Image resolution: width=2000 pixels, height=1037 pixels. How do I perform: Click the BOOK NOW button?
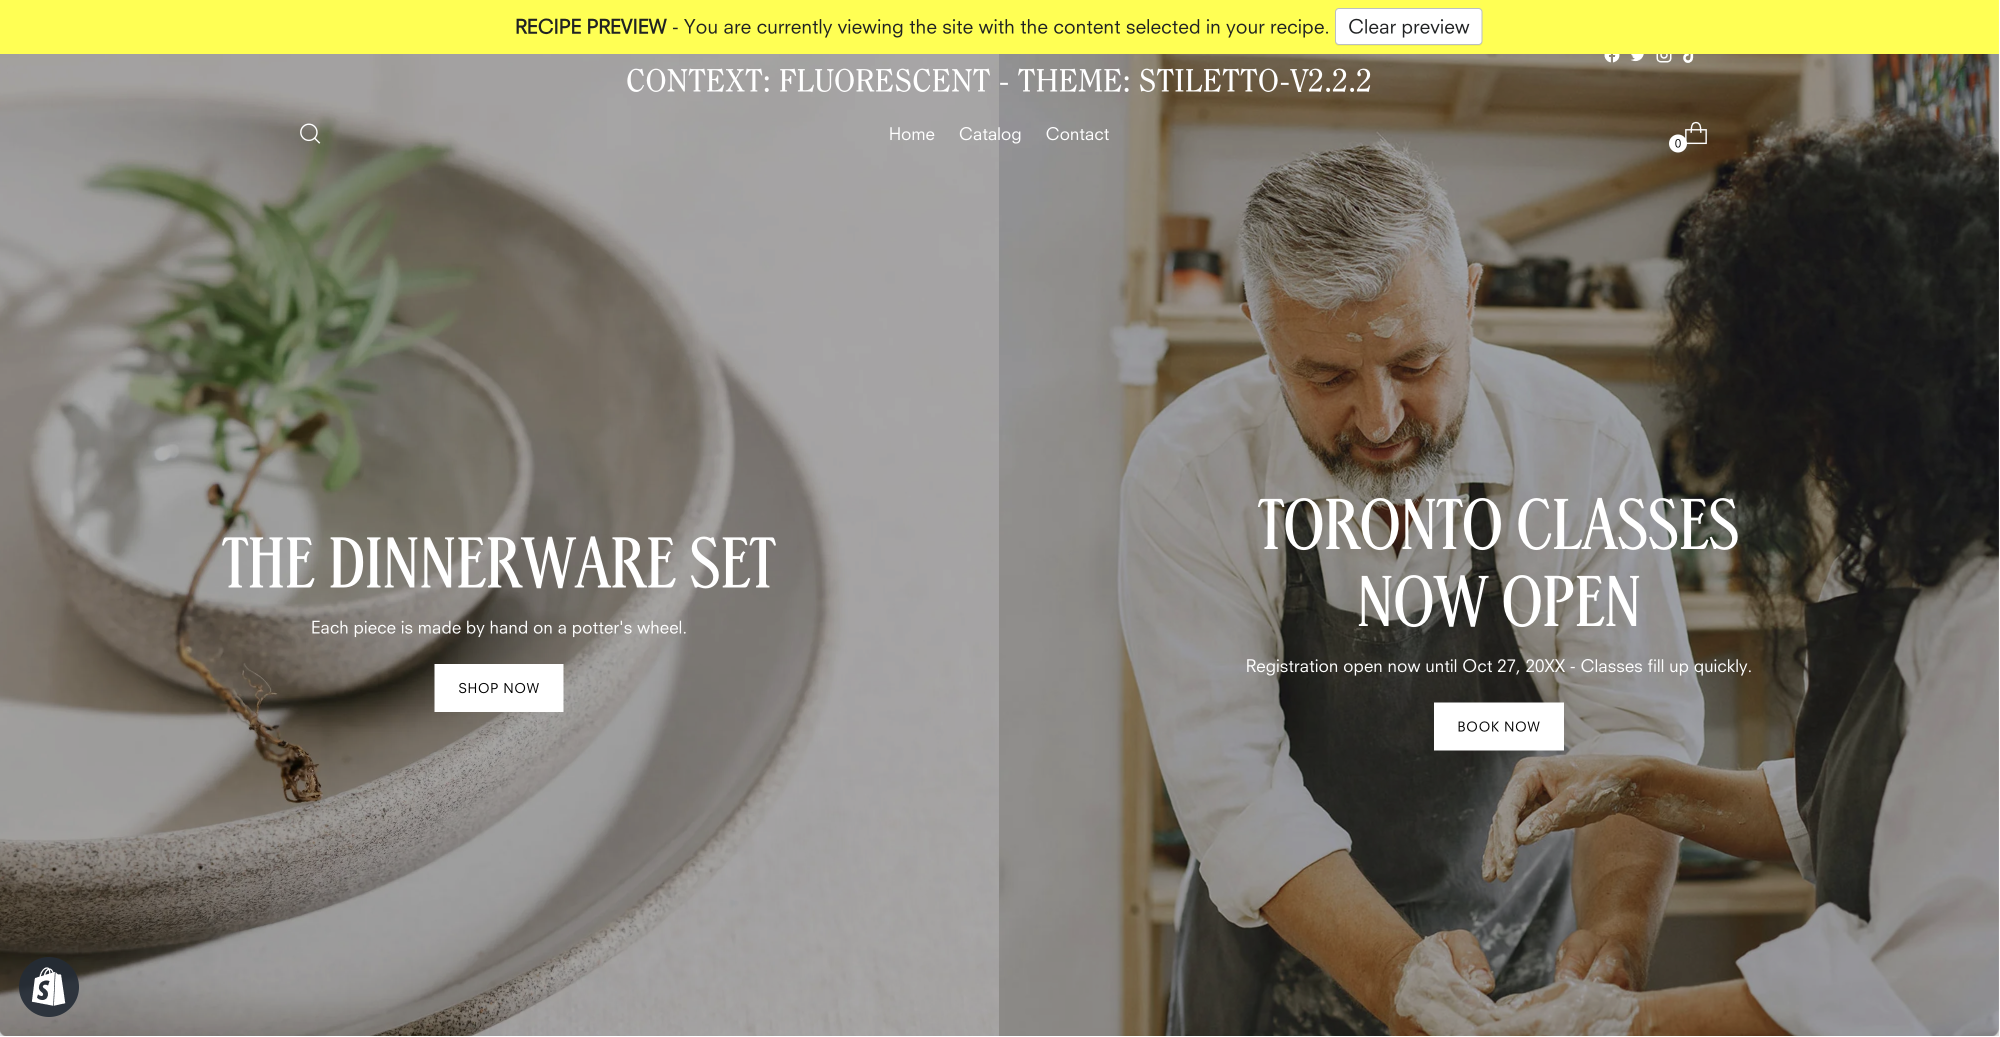pyautogui.click(x=1498, y=727)
